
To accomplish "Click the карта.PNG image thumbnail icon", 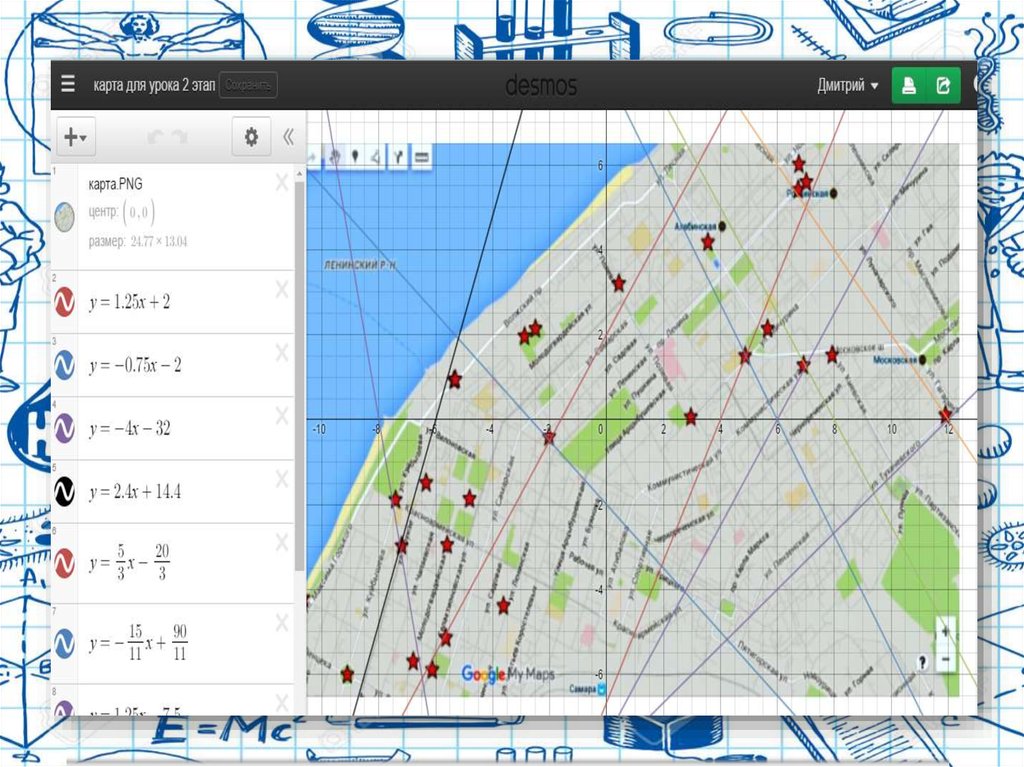I will (65, 217).
